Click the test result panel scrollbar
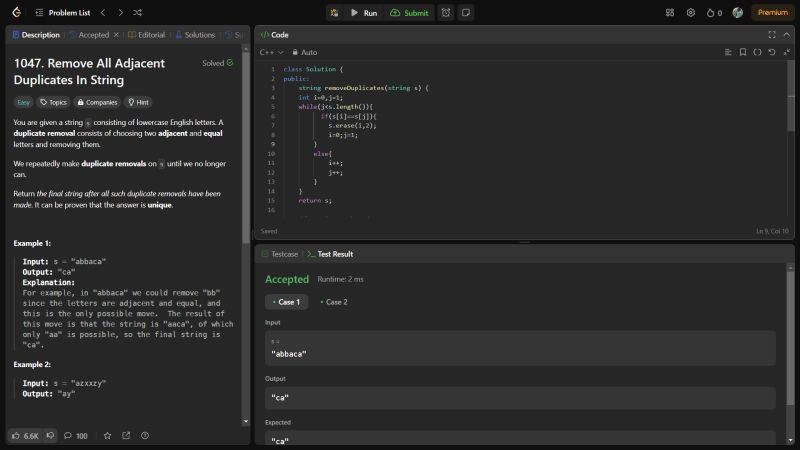The width and height of the screenshot is (800, 450). click(x=790, y=337)
